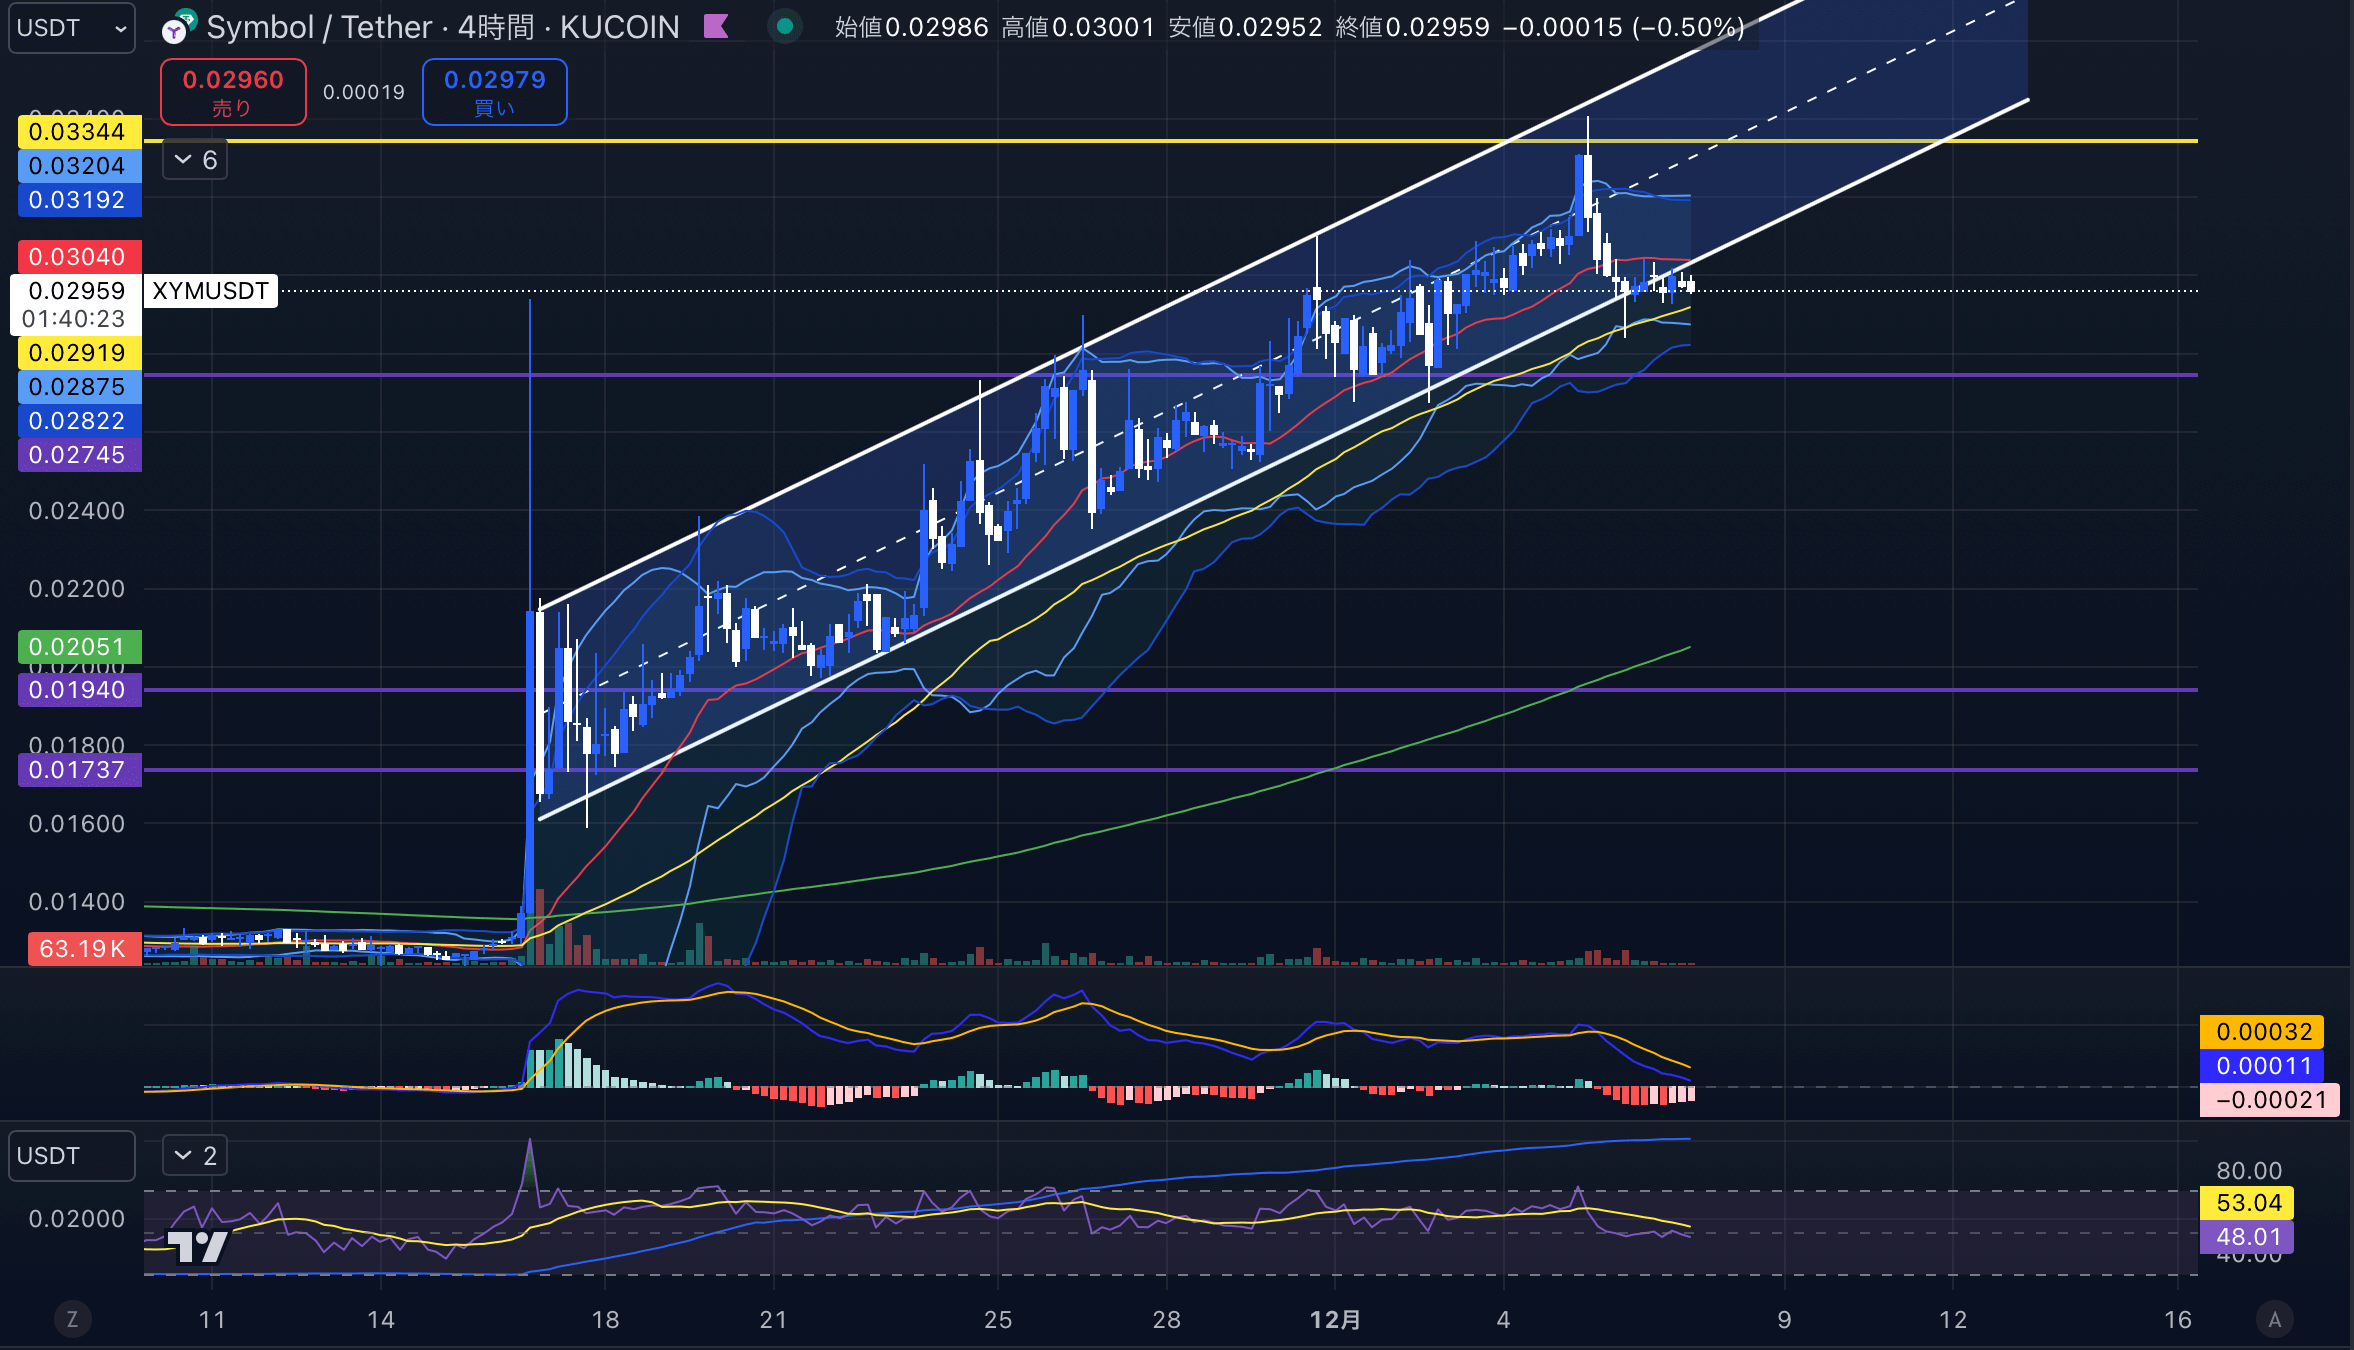Click the yellow 0.02919 price label
The width and height of the screenshot is (2354, 1350).
[79, 353]
